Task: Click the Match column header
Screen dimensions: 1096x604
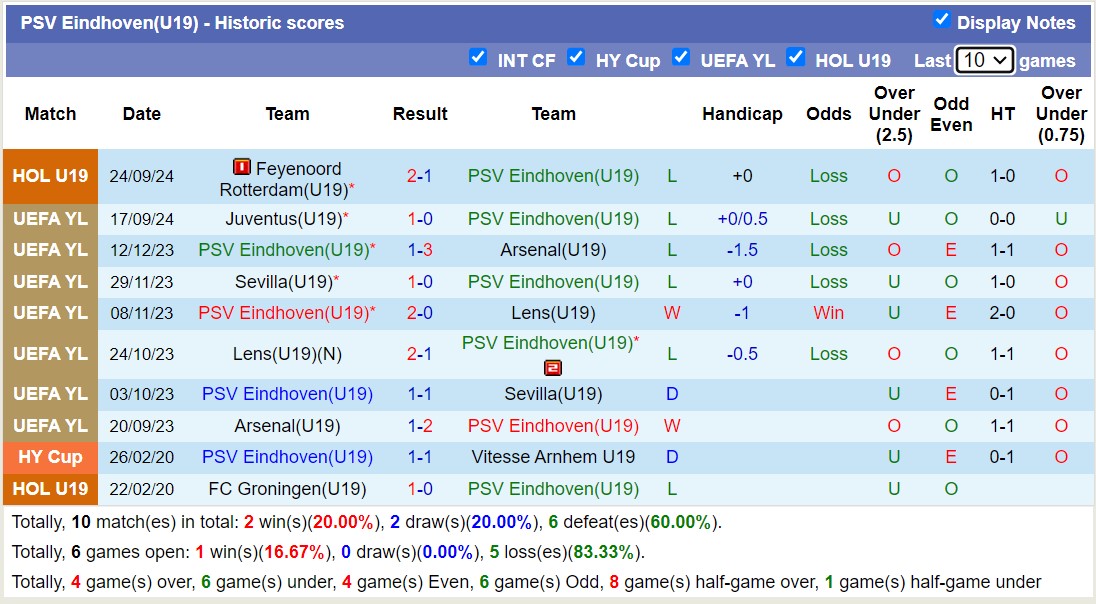Action: pos(50,114)
